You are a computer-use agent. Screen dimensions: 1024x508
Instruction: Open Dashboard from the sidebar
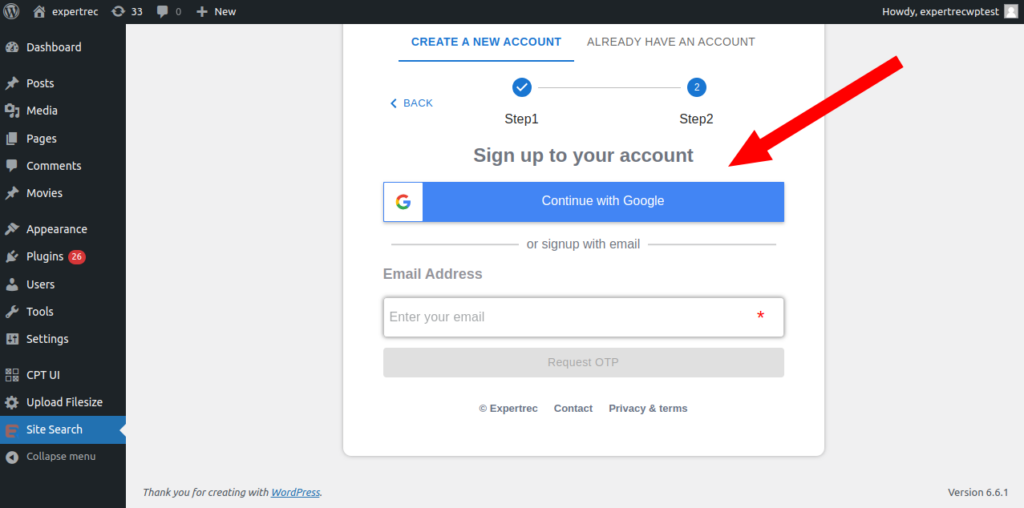coord(54,47)
